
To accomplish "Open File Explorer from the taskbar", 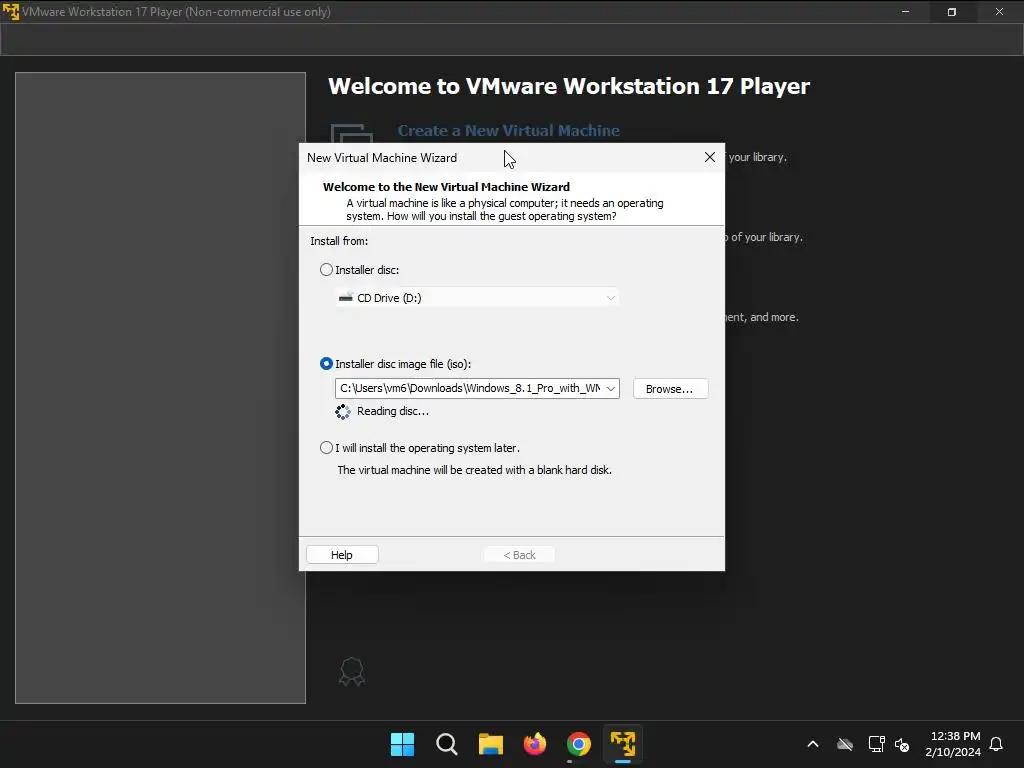I will click(x=490, y=744).
